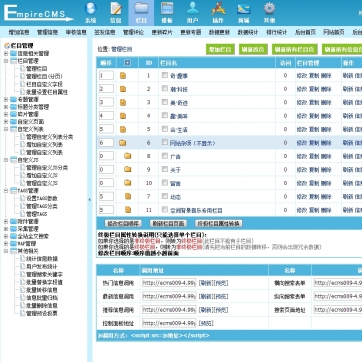Click the 热门信息调用 address field
This screenshot has width=362, height=362.
tap(169, 283)
